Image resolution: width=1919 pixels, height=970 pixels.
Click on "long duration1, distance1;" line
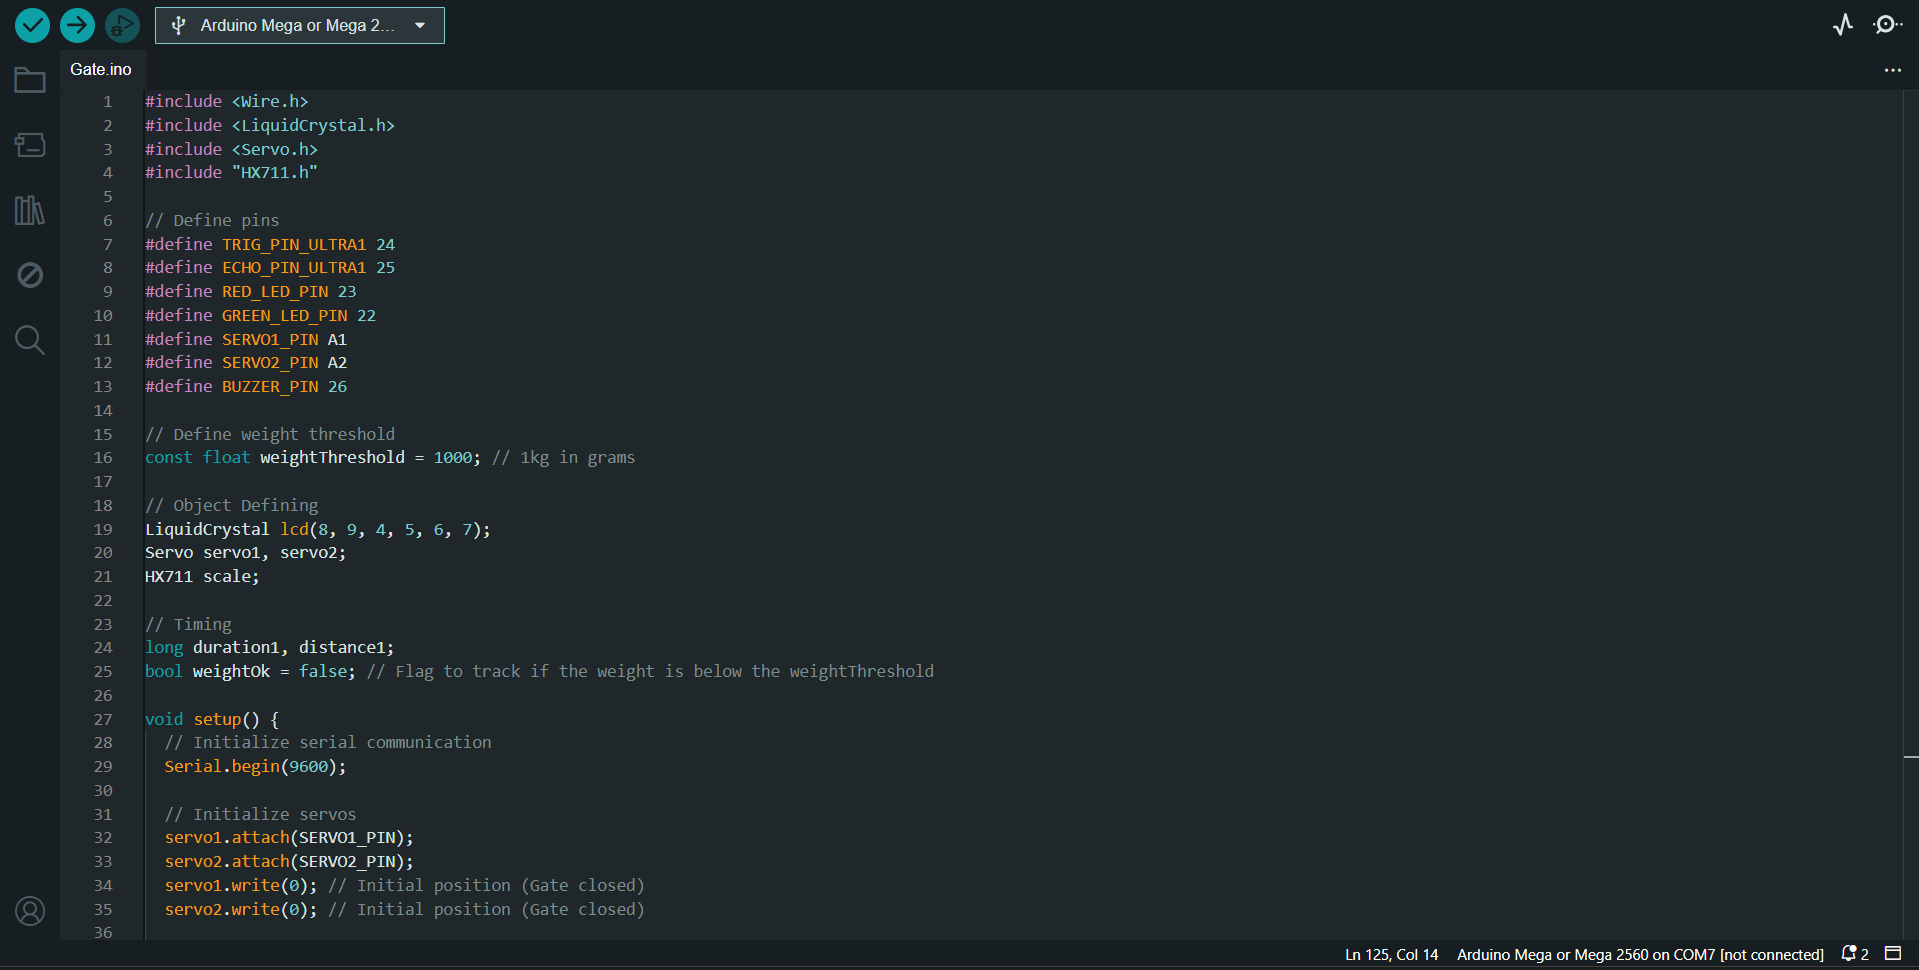point(270,648)
